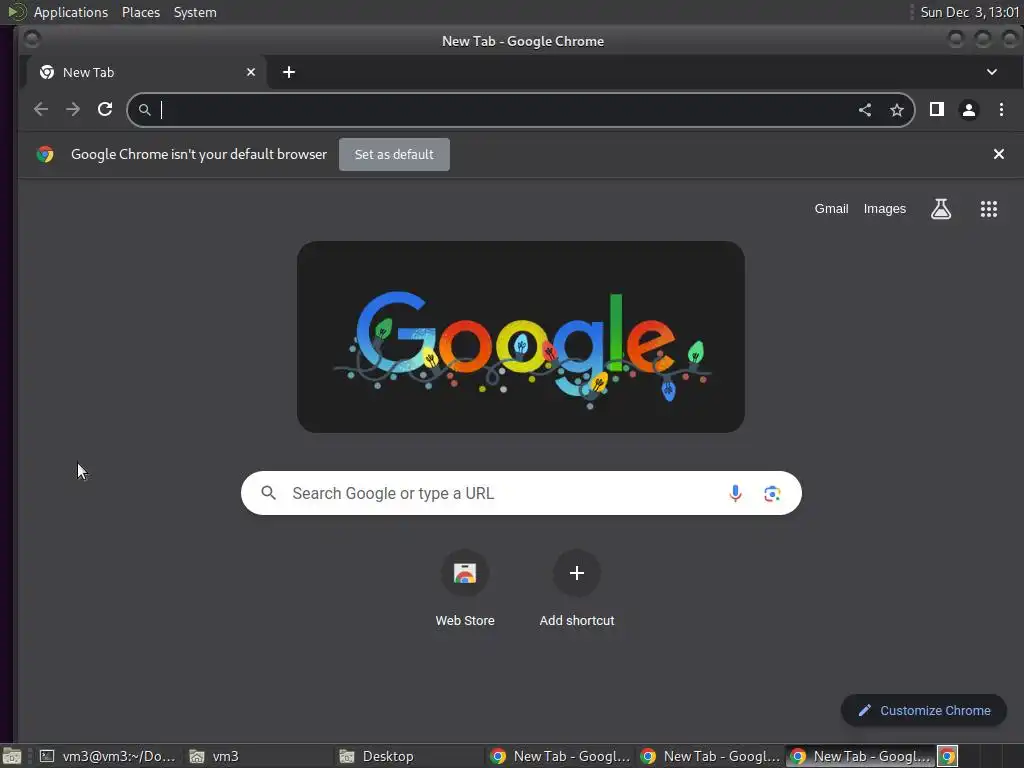This screenshot has height=768, width=1024.
Task: Click the Add shortcut plus tile
Action: 577,589
